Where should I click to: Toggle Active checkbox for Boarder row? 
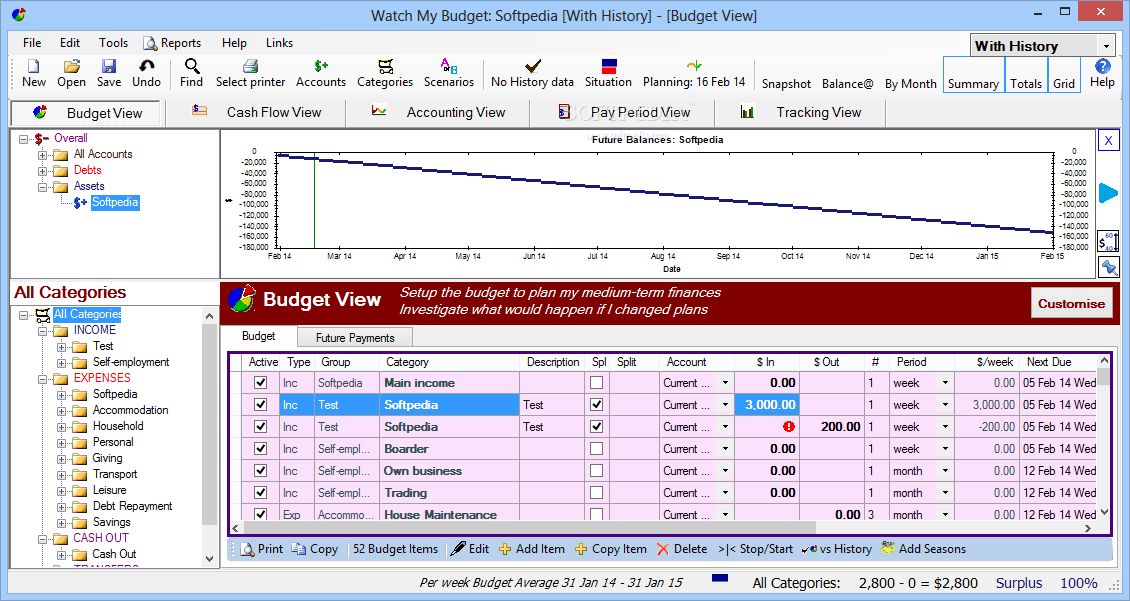pyautogui.click(x=261, y=449)
